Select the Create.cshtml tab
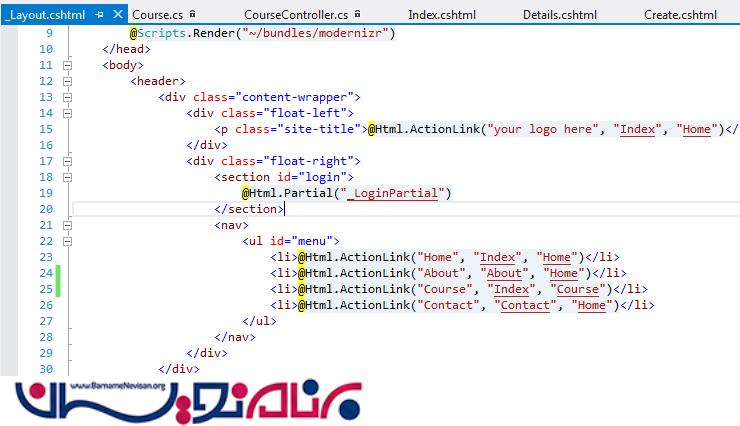740x426 pixels. [x=680, y=15]
